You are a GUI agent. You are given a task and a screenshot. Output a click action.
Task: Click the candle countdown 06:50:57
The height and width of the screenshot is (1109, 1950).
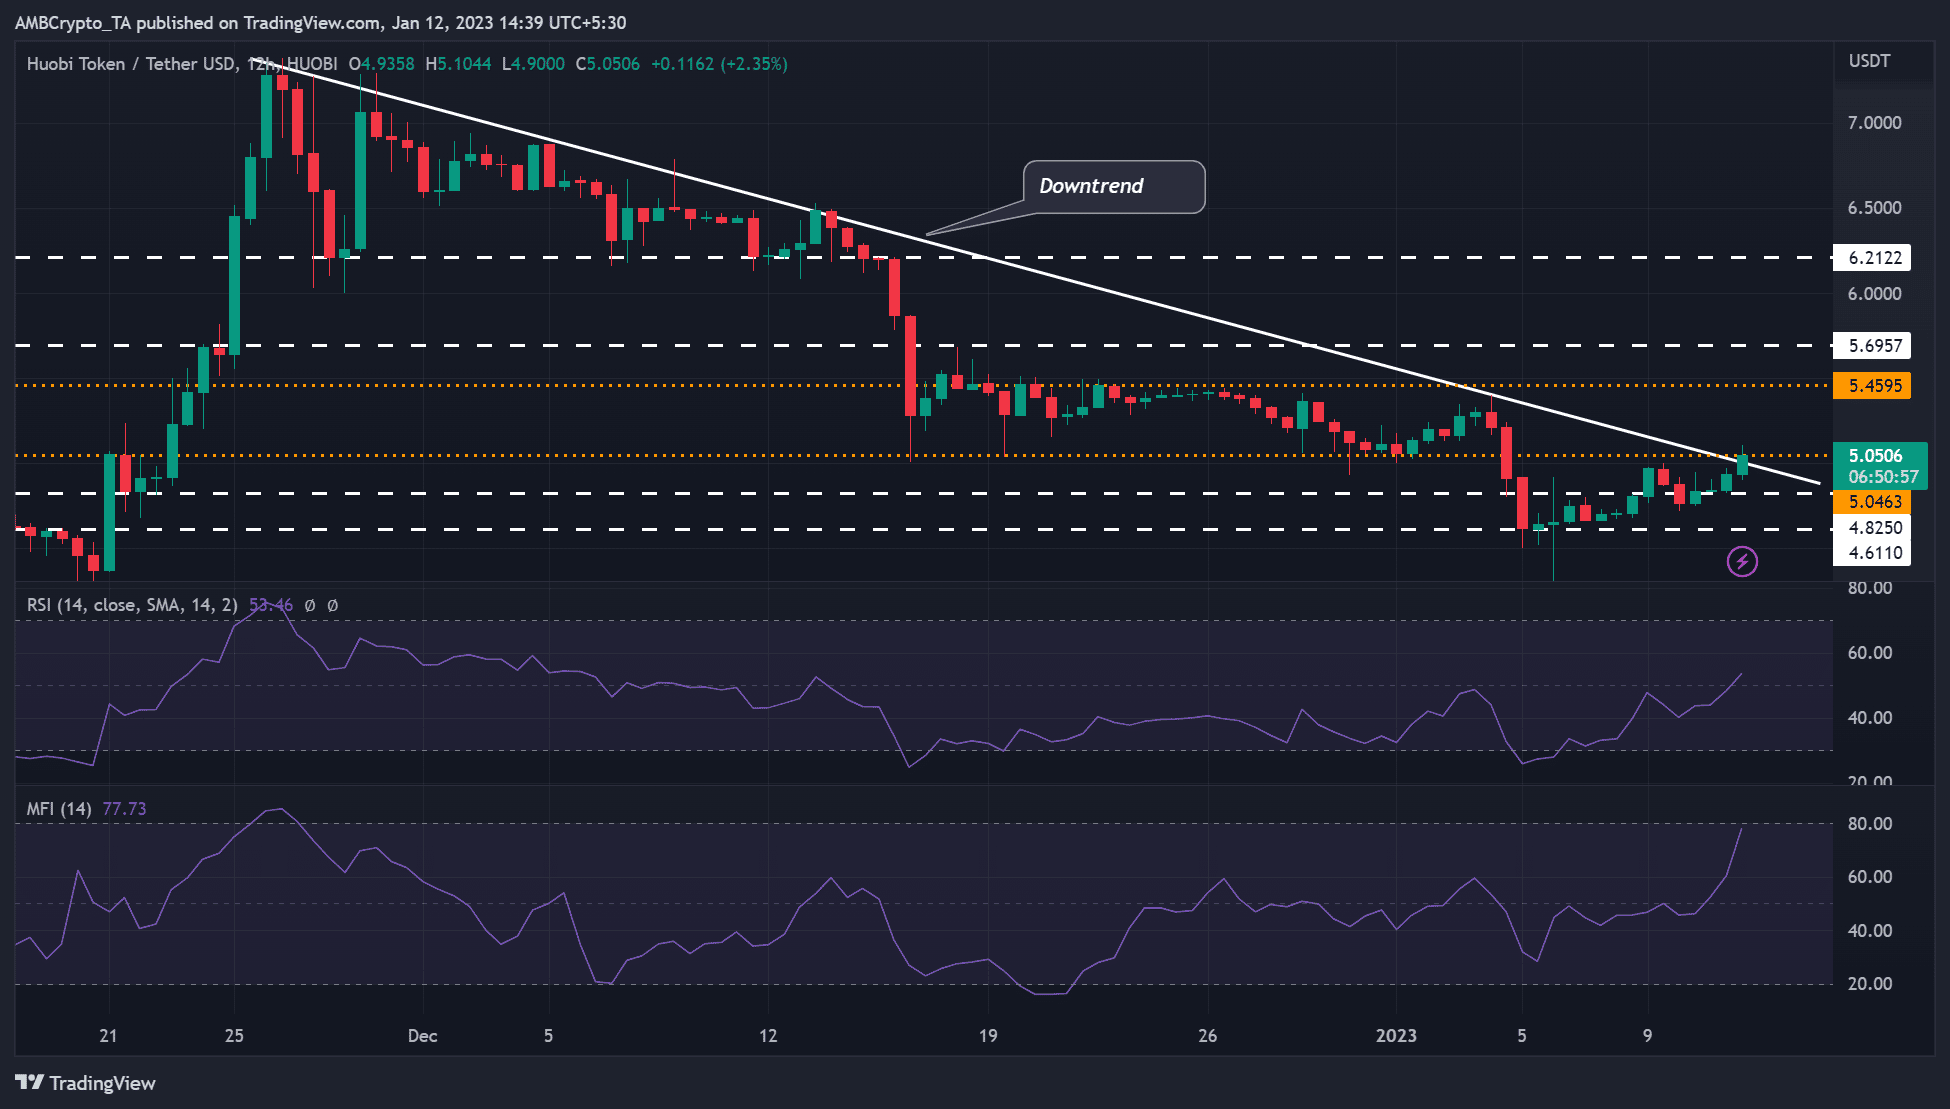(1883, 477)
